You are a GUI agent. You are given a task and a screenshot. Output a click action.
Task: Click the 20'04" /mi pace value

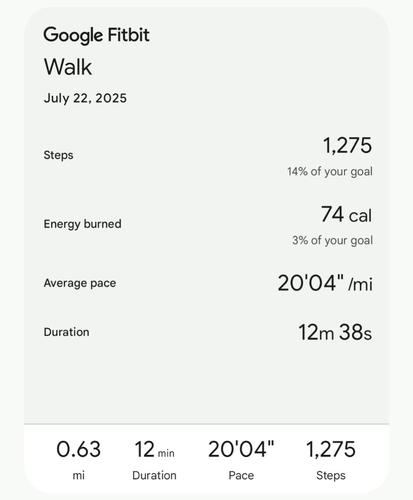tap(325, 283)
